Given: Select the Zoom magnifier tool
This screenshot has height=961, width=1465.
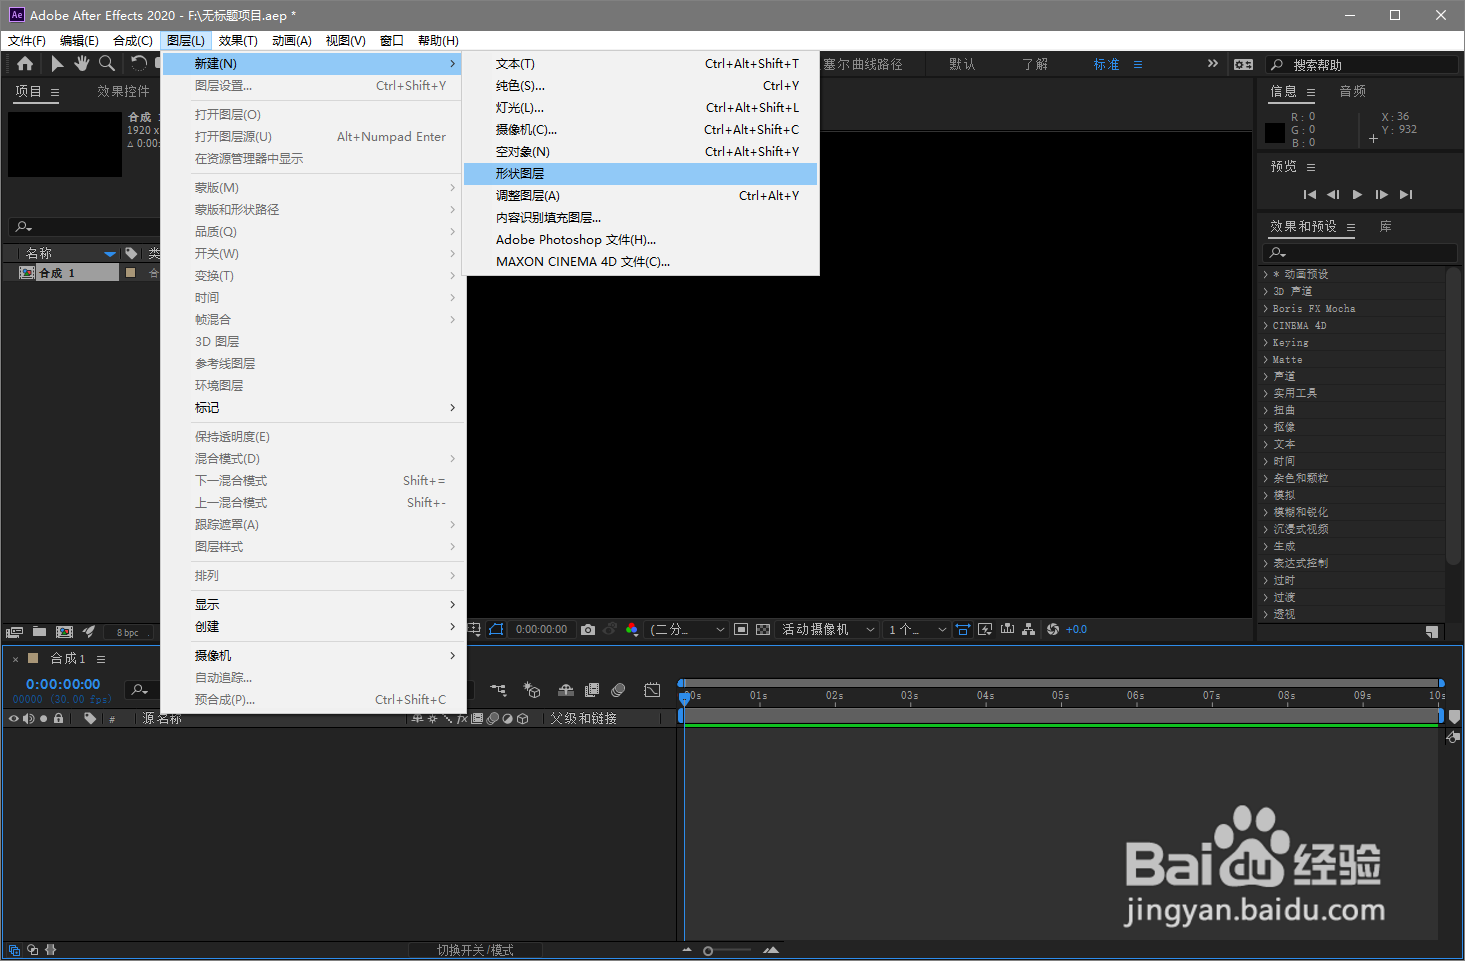Looking at the screenshot, I should pyautogui.click(x=107, y=64).
